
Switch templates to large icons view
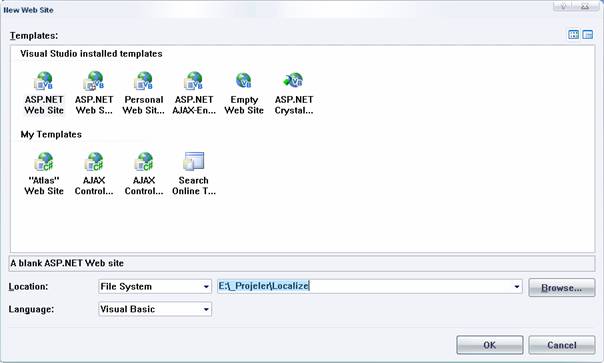[573, 35]
